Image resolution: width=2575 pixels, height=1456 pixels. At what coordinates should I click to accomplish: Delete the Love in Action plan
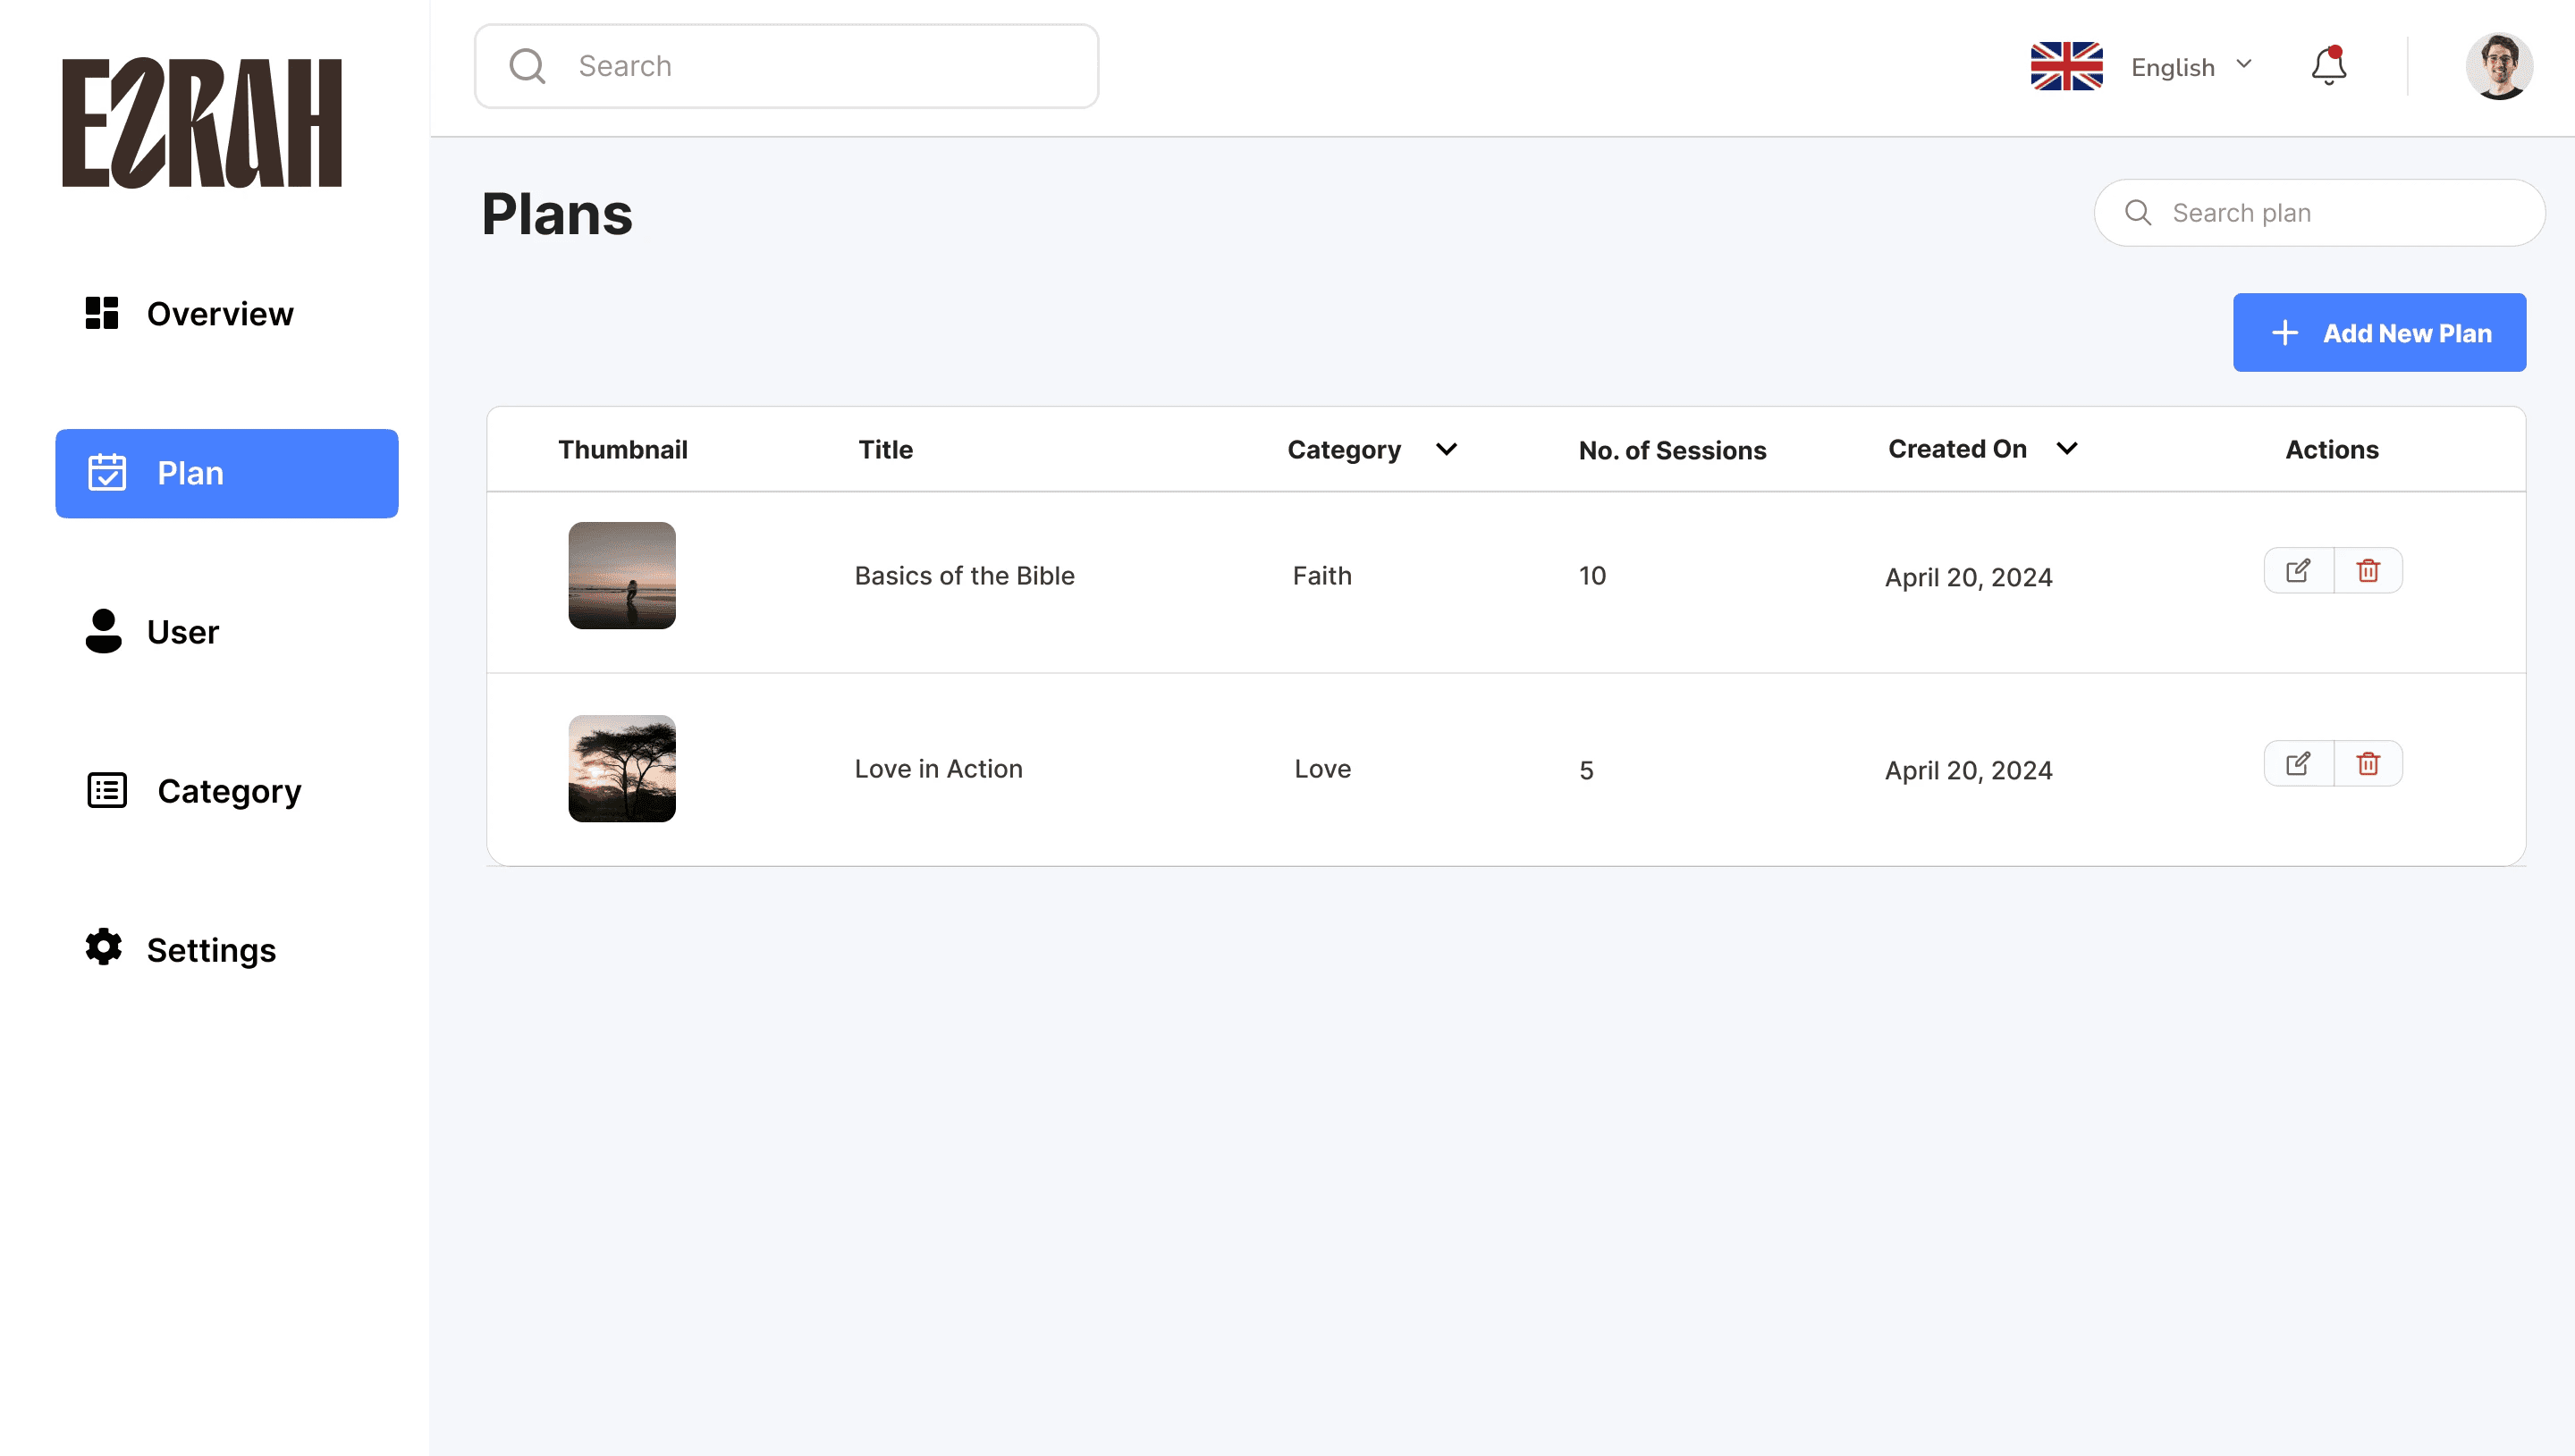click(2367, 764)
